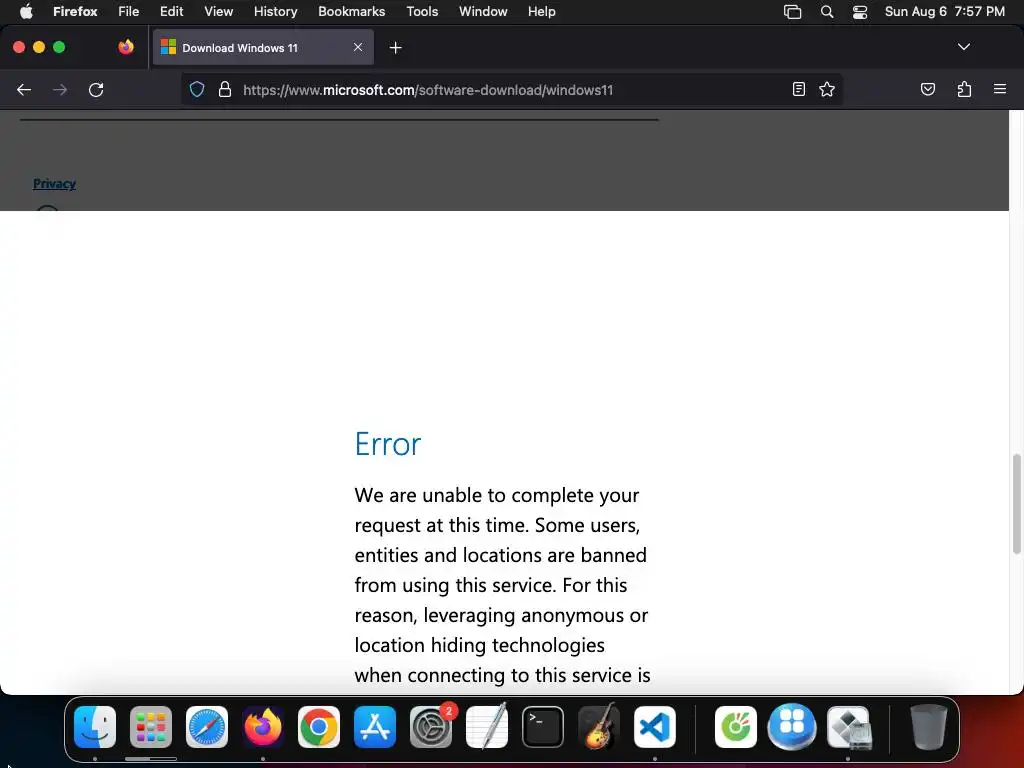Image resolution: width=1024 pixels, height=768 pixels.
Task: Click the forward navigation arrow
Action: pyautogui.click(x=60, y=90)
